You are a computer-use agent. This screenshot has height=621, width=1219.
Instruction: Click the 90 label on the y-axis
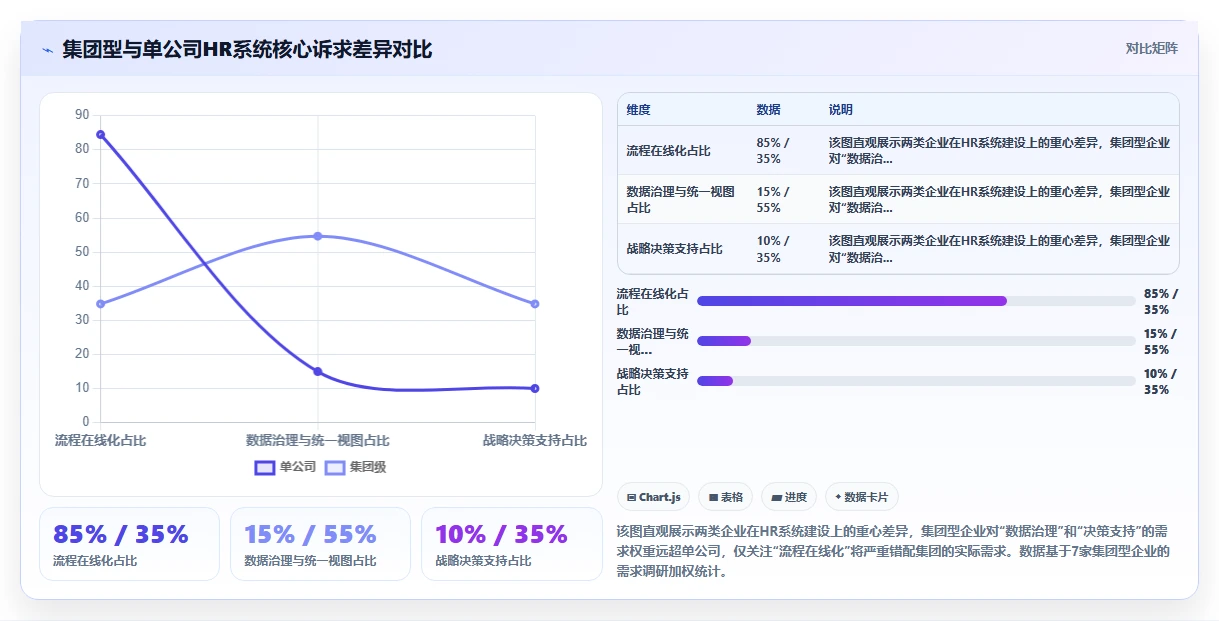(x=82, y=115)
